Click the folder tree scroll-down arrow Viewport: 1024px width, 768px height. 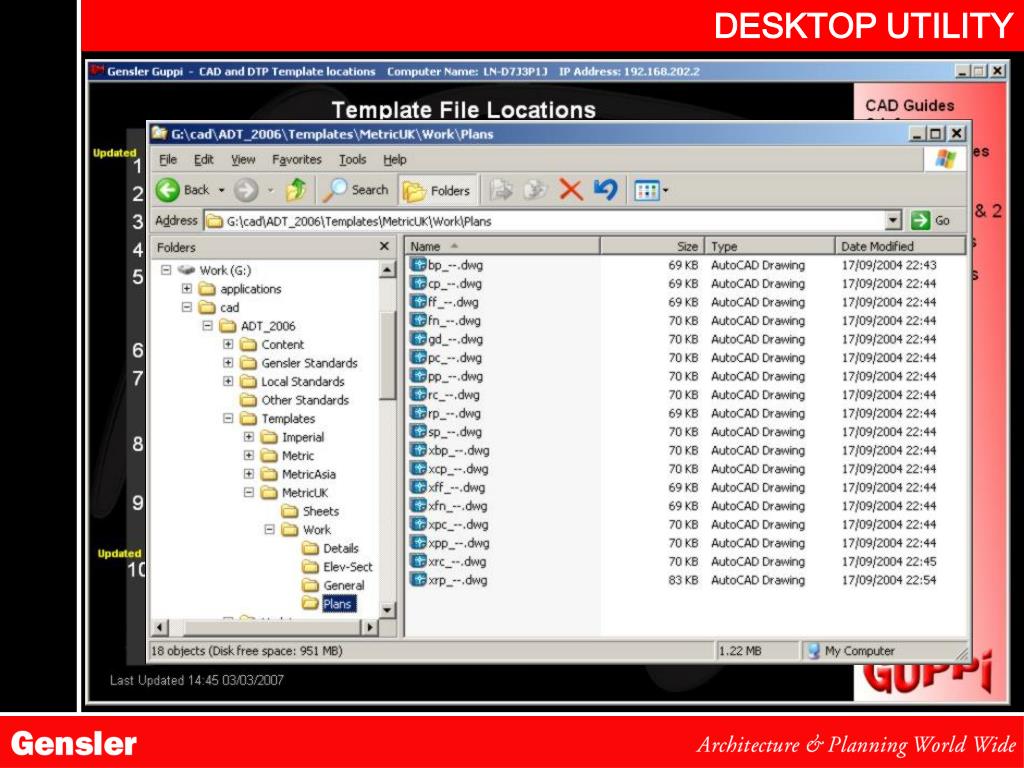click(x=387, y=610)
